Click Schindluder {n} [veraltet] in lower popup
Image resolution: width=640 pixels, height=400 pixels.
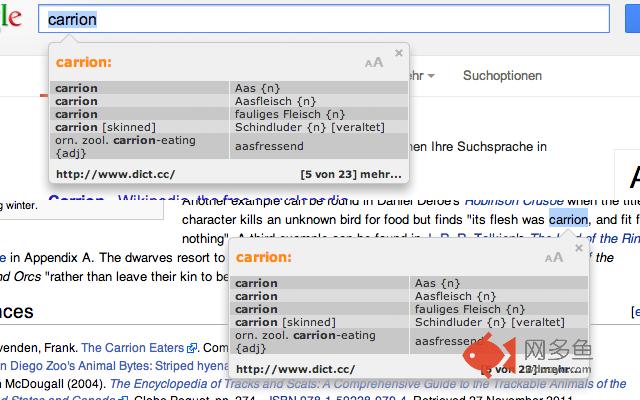coord(490,322)
